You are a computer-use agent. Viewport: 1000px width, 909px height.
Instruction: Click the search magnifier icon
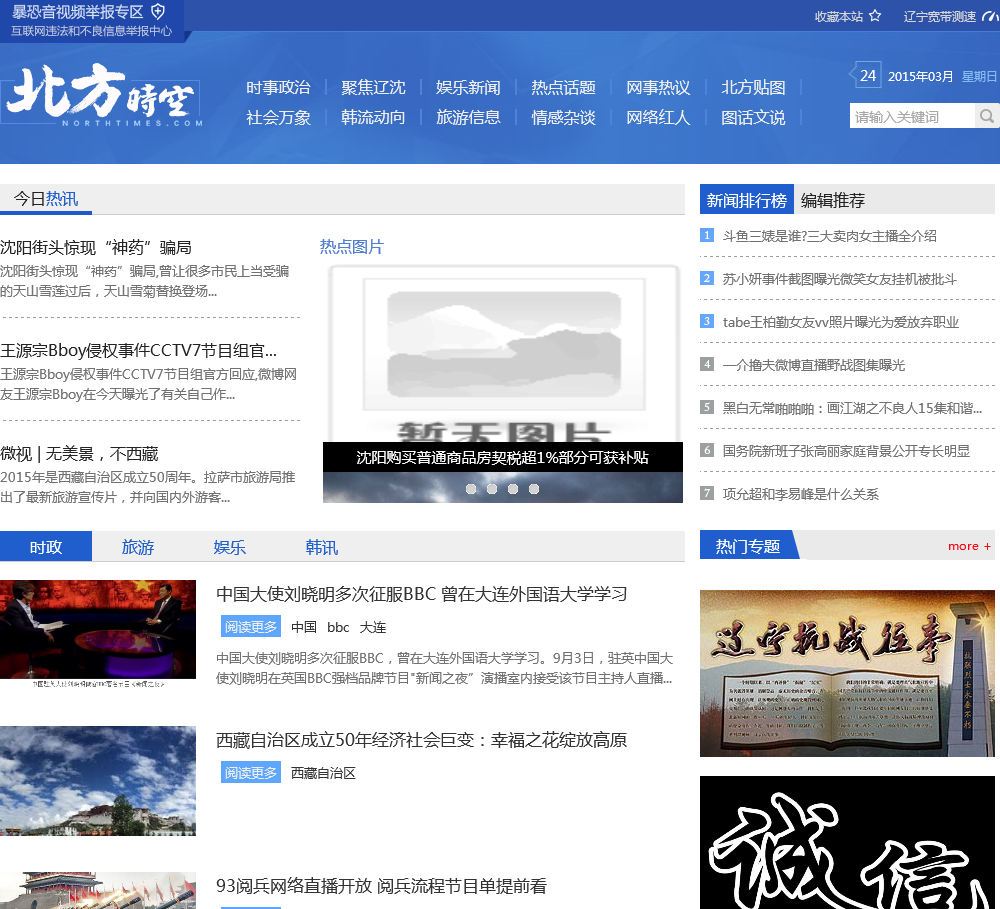[x=987, y=116]
